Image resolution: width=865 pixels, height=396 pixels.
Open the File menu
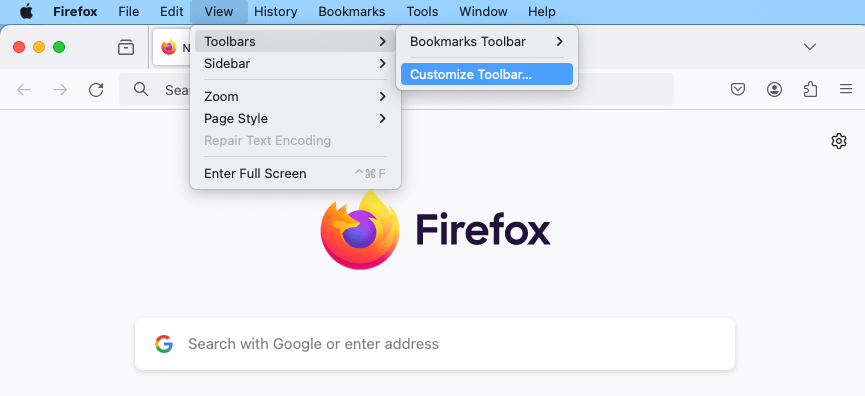coord(129,12)
